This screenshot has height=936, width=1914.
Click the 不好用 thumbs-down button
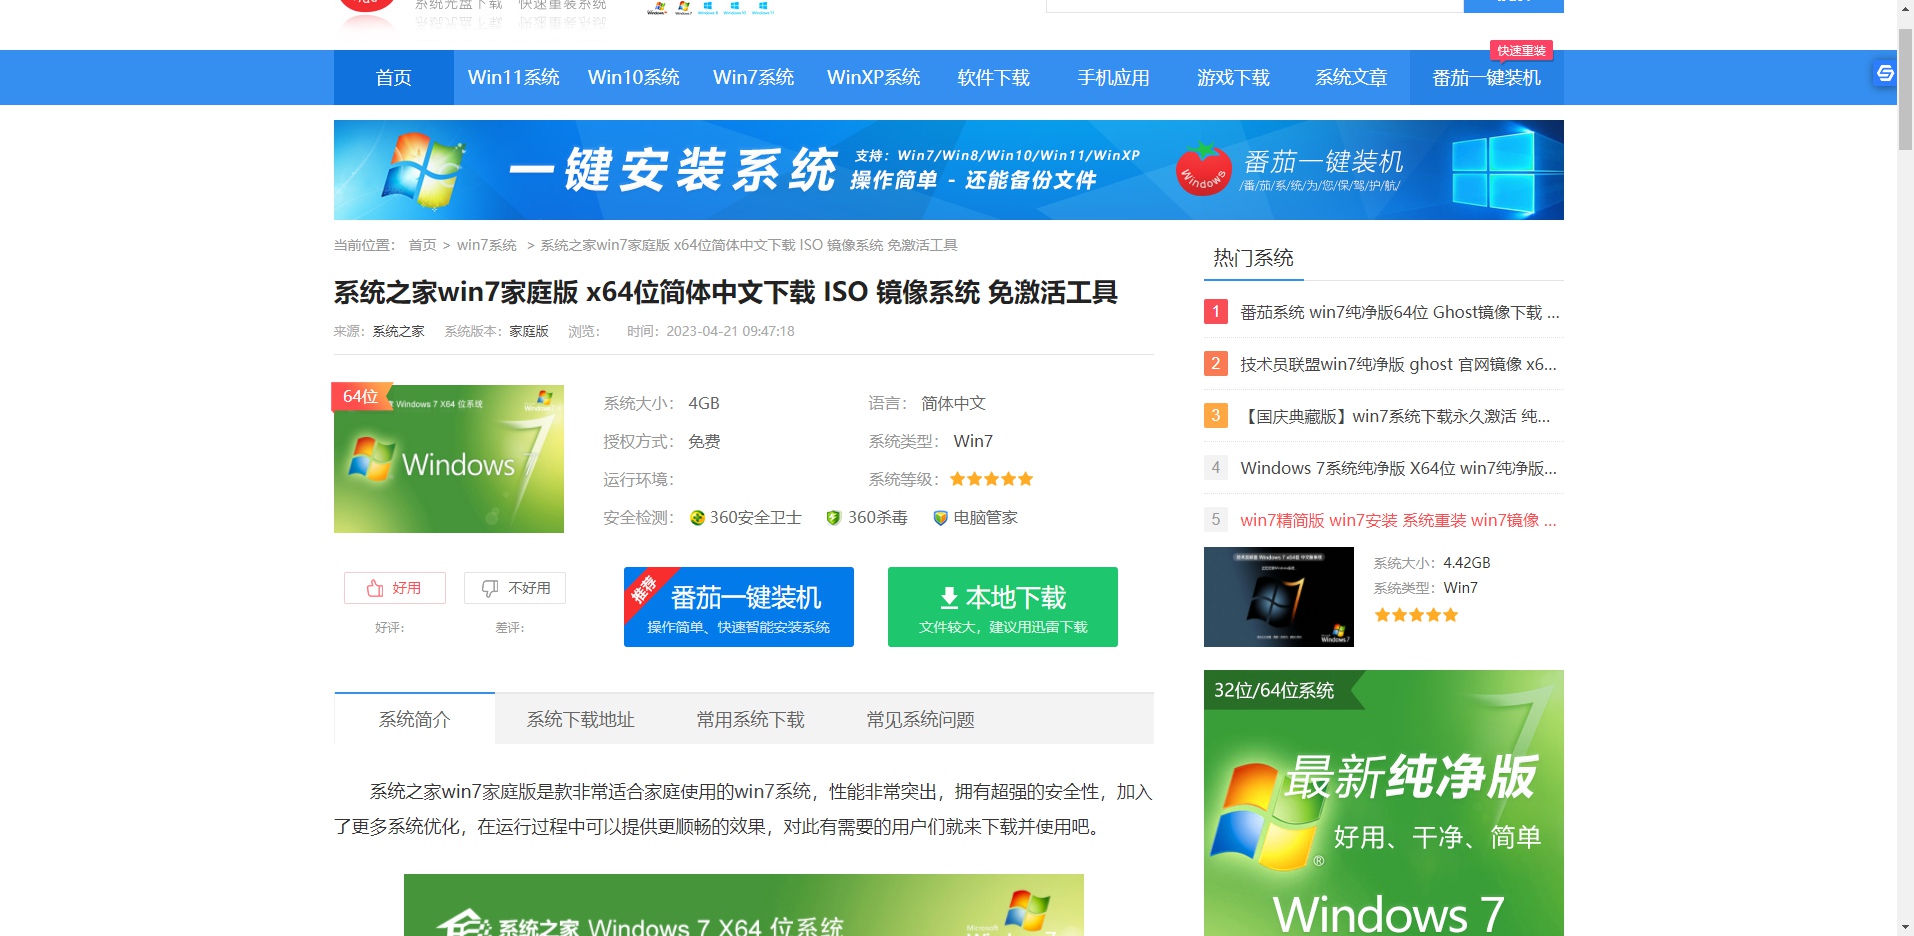tap(515, 588)
